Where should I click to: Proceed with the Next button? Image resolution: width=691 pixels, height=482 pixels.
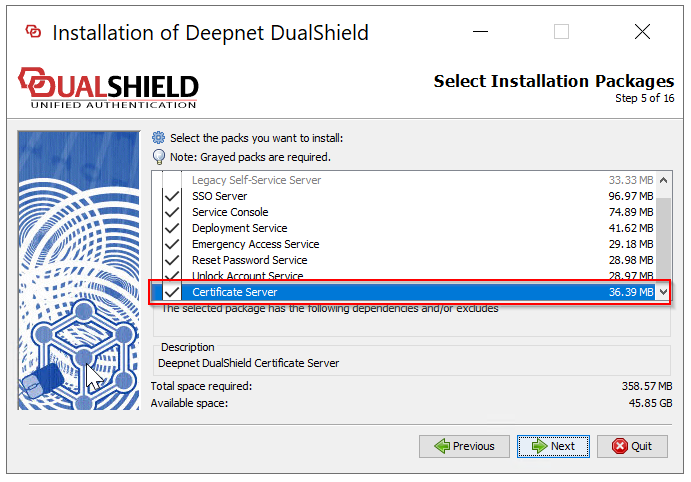tap(555, 446)
